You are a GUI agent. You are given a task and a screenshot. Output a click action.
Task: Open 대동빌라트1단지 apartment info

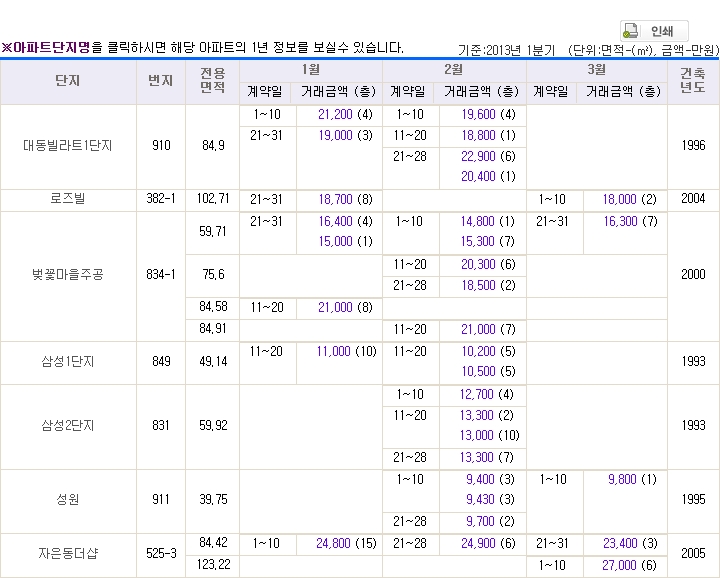[68, 146]
